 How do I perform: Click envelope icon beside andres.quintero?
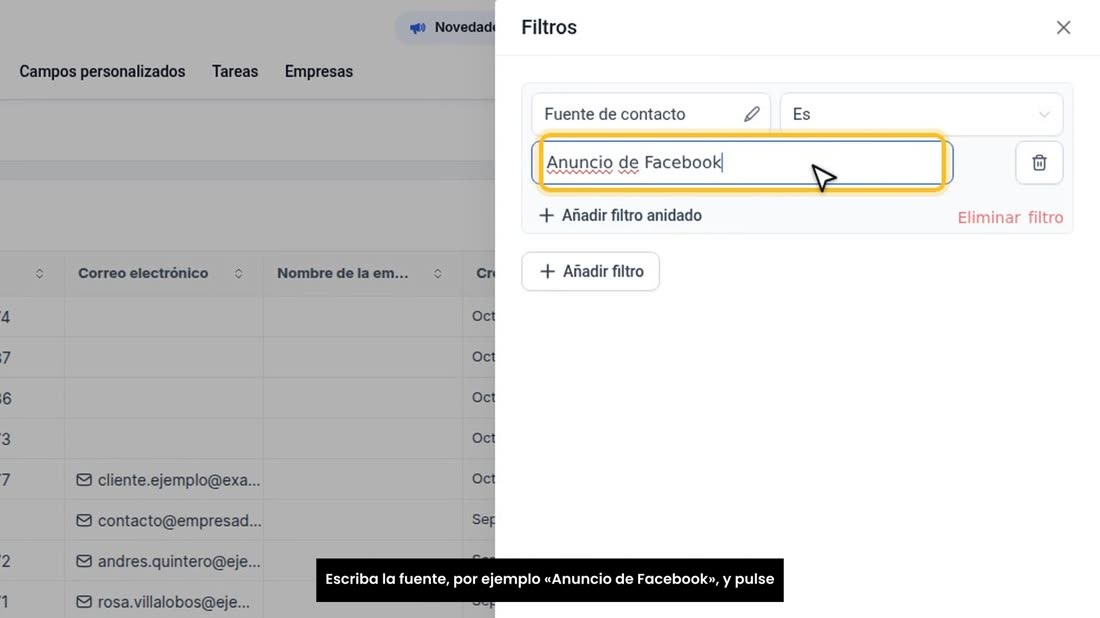(84, 561)
